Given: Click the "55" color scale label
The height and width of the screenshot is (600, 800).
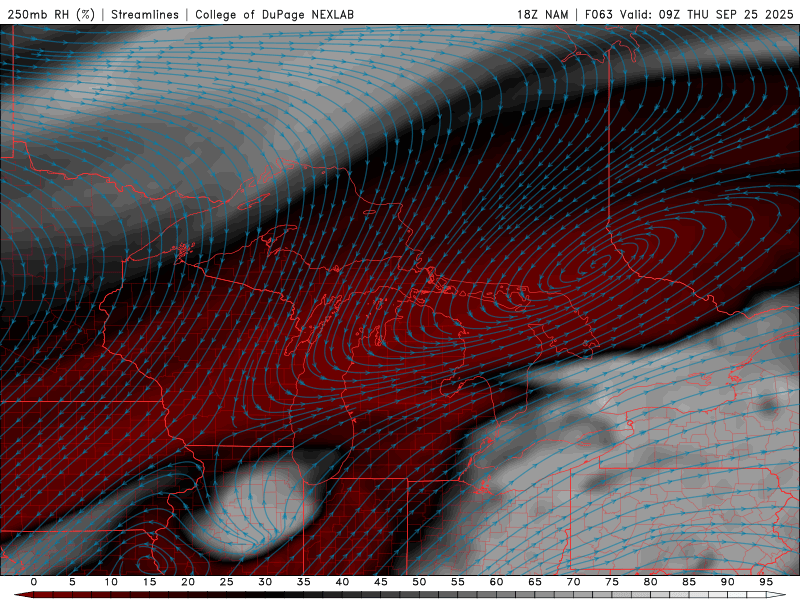Looking at the screenshot, I should [458, 582].
